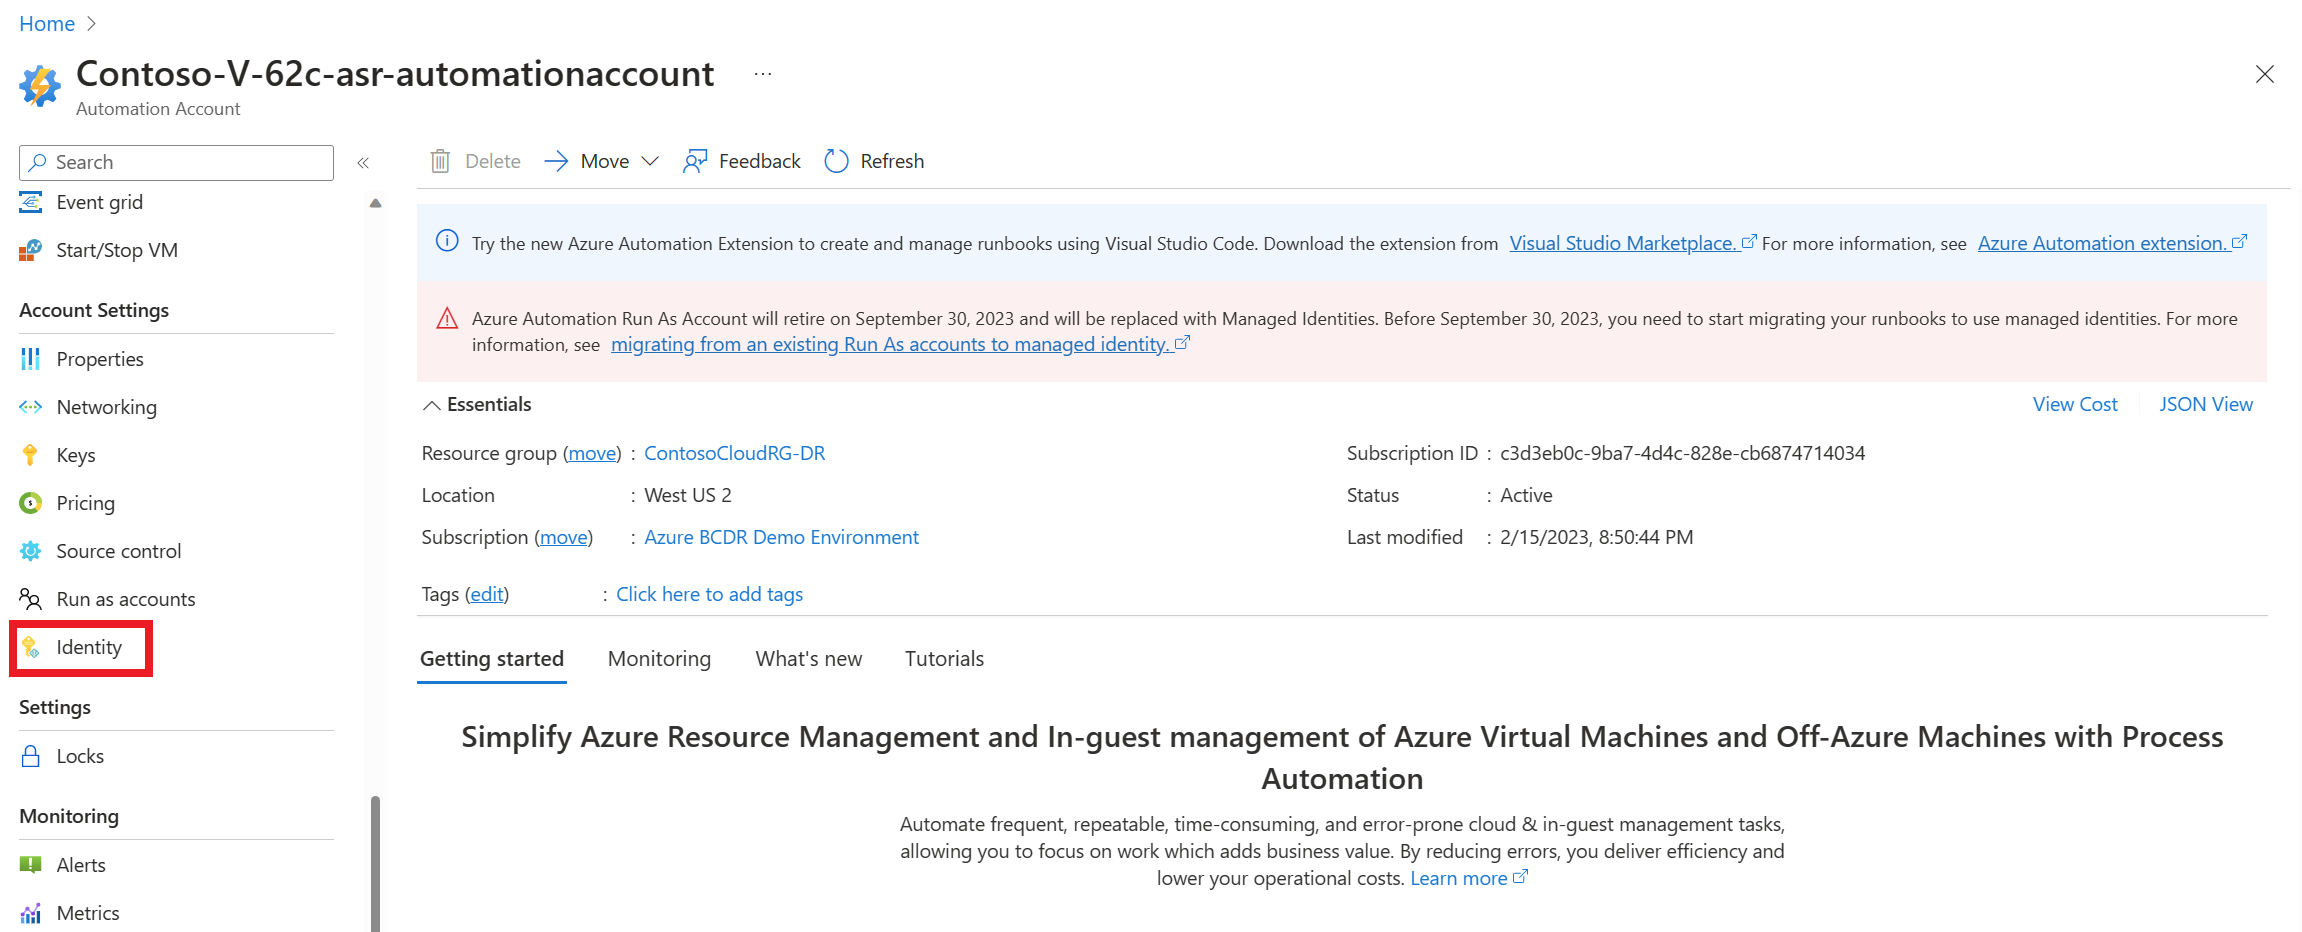The height and width of the screenshot is (932, 2302).
Task: Open the Pricing icon in sidebar
Action: pos(31,503)
